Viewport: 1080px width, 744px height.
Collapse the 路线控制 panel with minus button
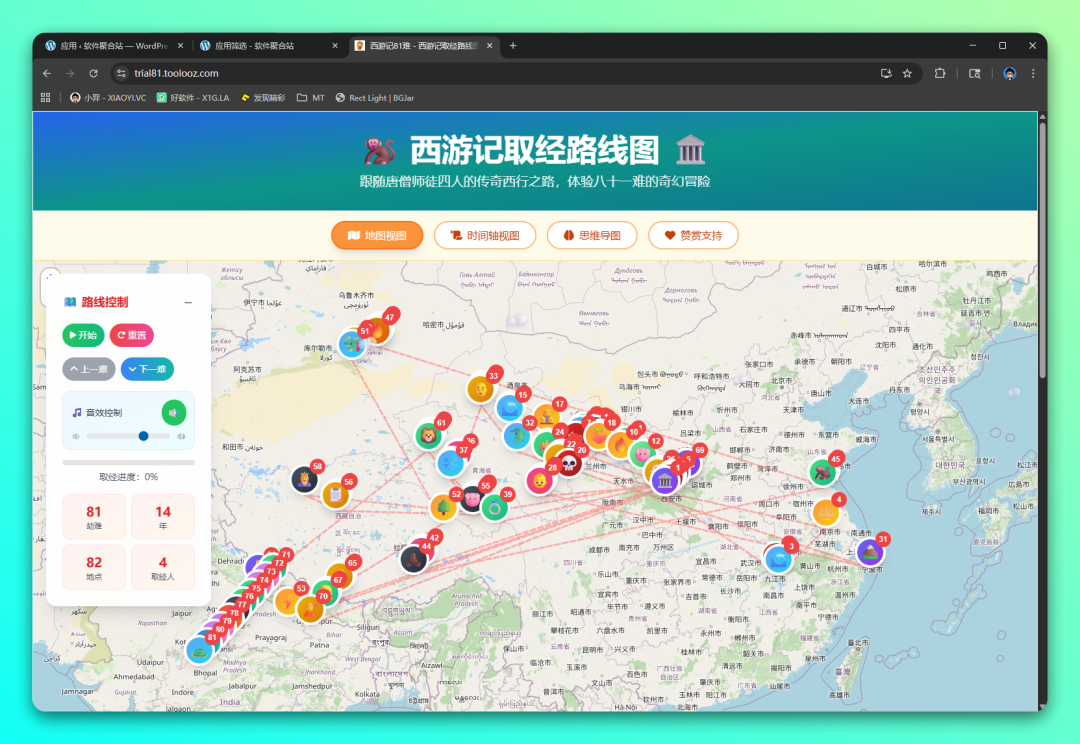pyautogui.click(x=188, y=302)
